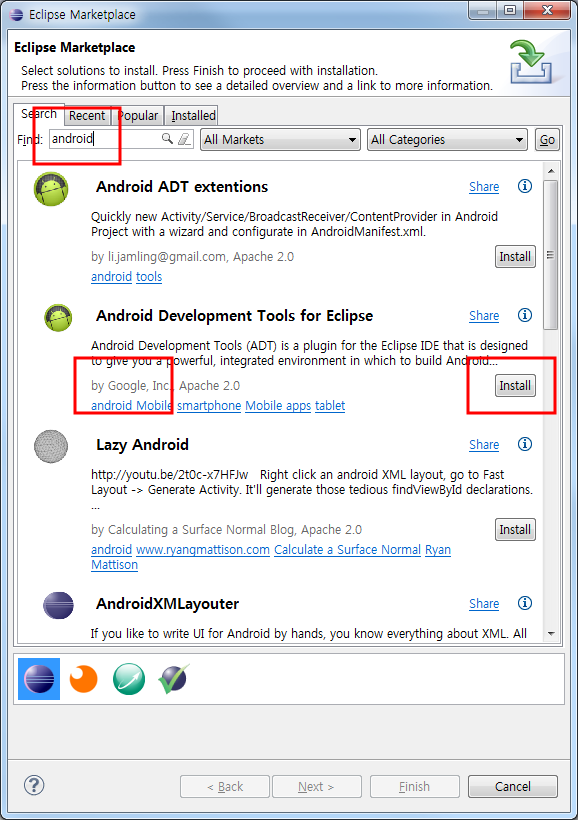The width and height of the screenshot is (578, 820).
Task: Clear the search text with eraser icon
Action: pyautogui.click(x=184, y=139)
